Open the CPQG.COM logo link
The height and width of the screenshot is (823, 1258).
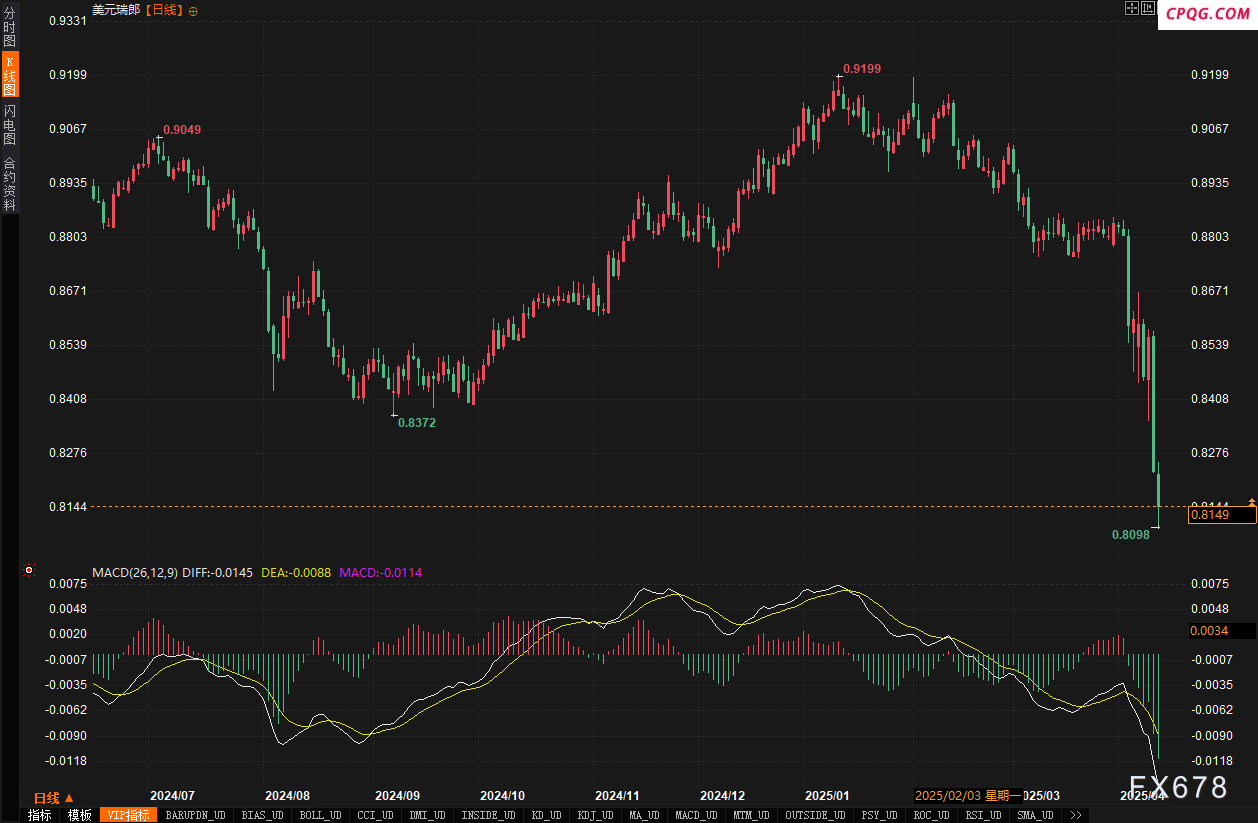tap(1208, 13)
